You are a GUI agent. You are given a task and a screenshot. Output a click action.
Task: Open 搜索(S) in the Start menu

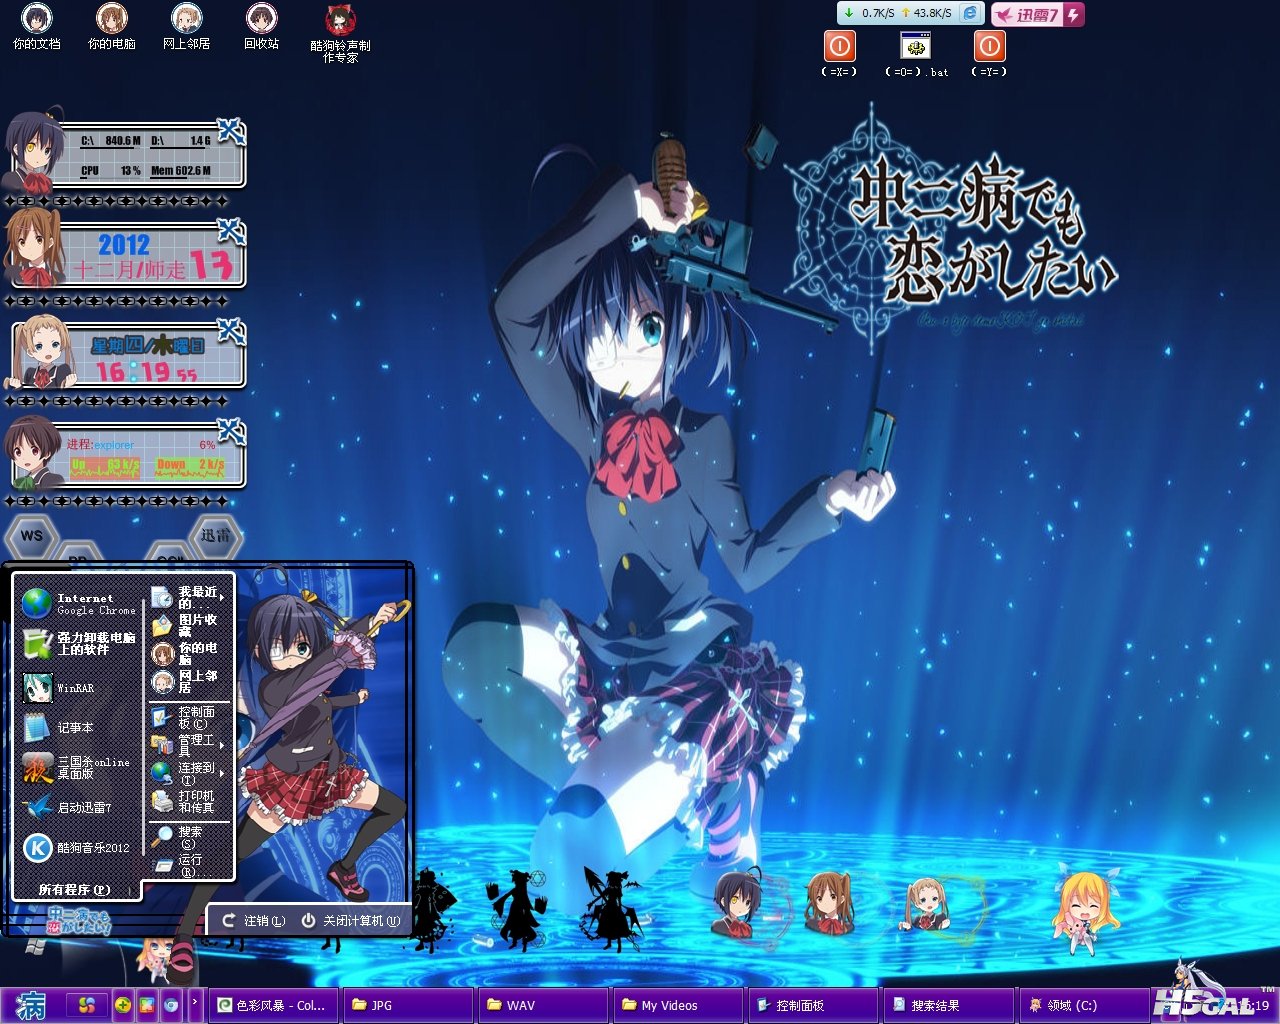(189, 837)
